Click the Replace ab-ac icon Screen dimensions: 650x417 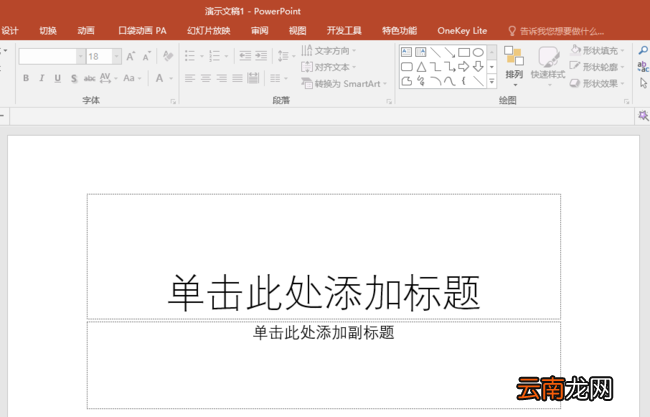(x=643, y=66)
